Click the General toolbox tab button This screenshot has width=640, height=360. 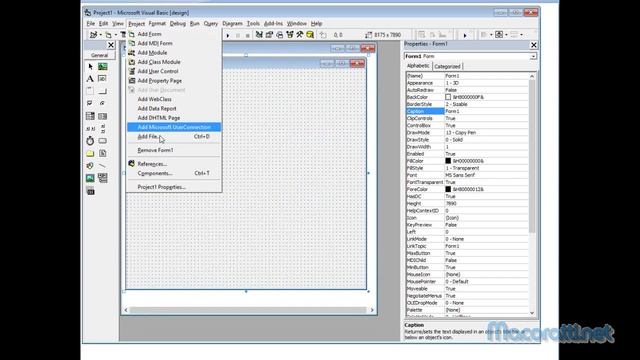click(x=100, y=55)
